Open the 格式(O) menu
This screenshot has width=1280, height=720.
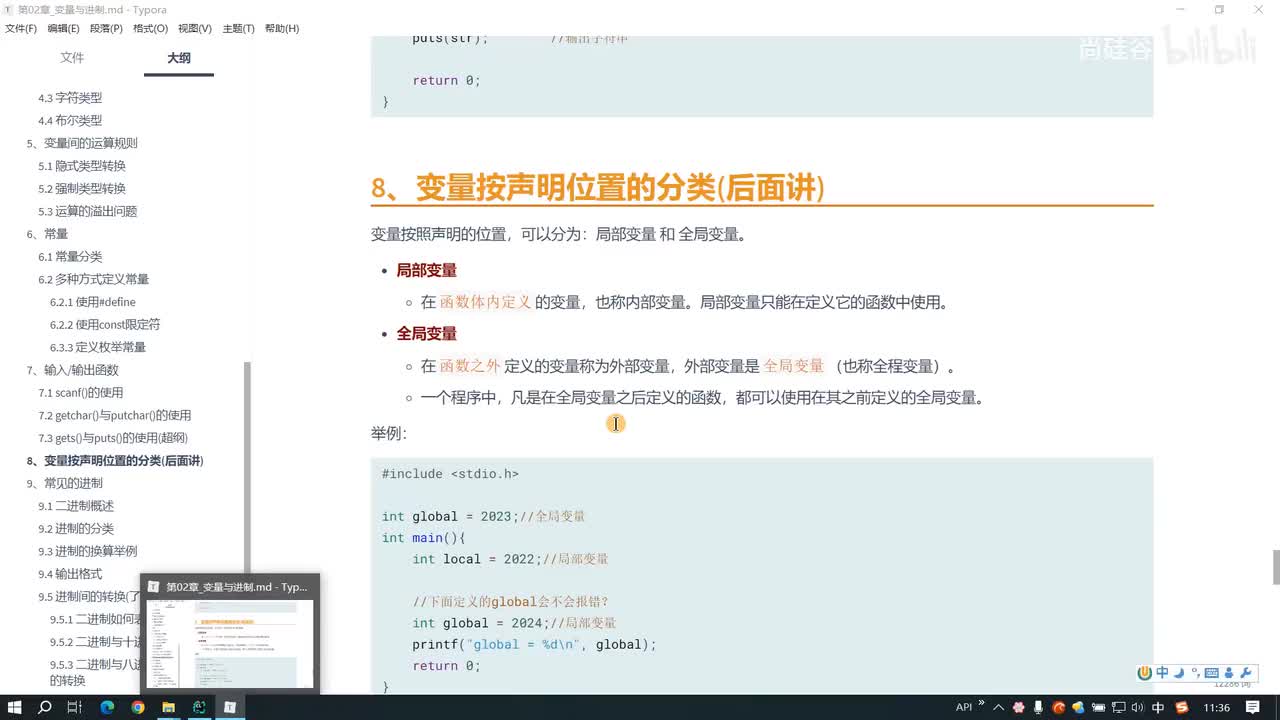pyautogui.click(x=151, y=29)
